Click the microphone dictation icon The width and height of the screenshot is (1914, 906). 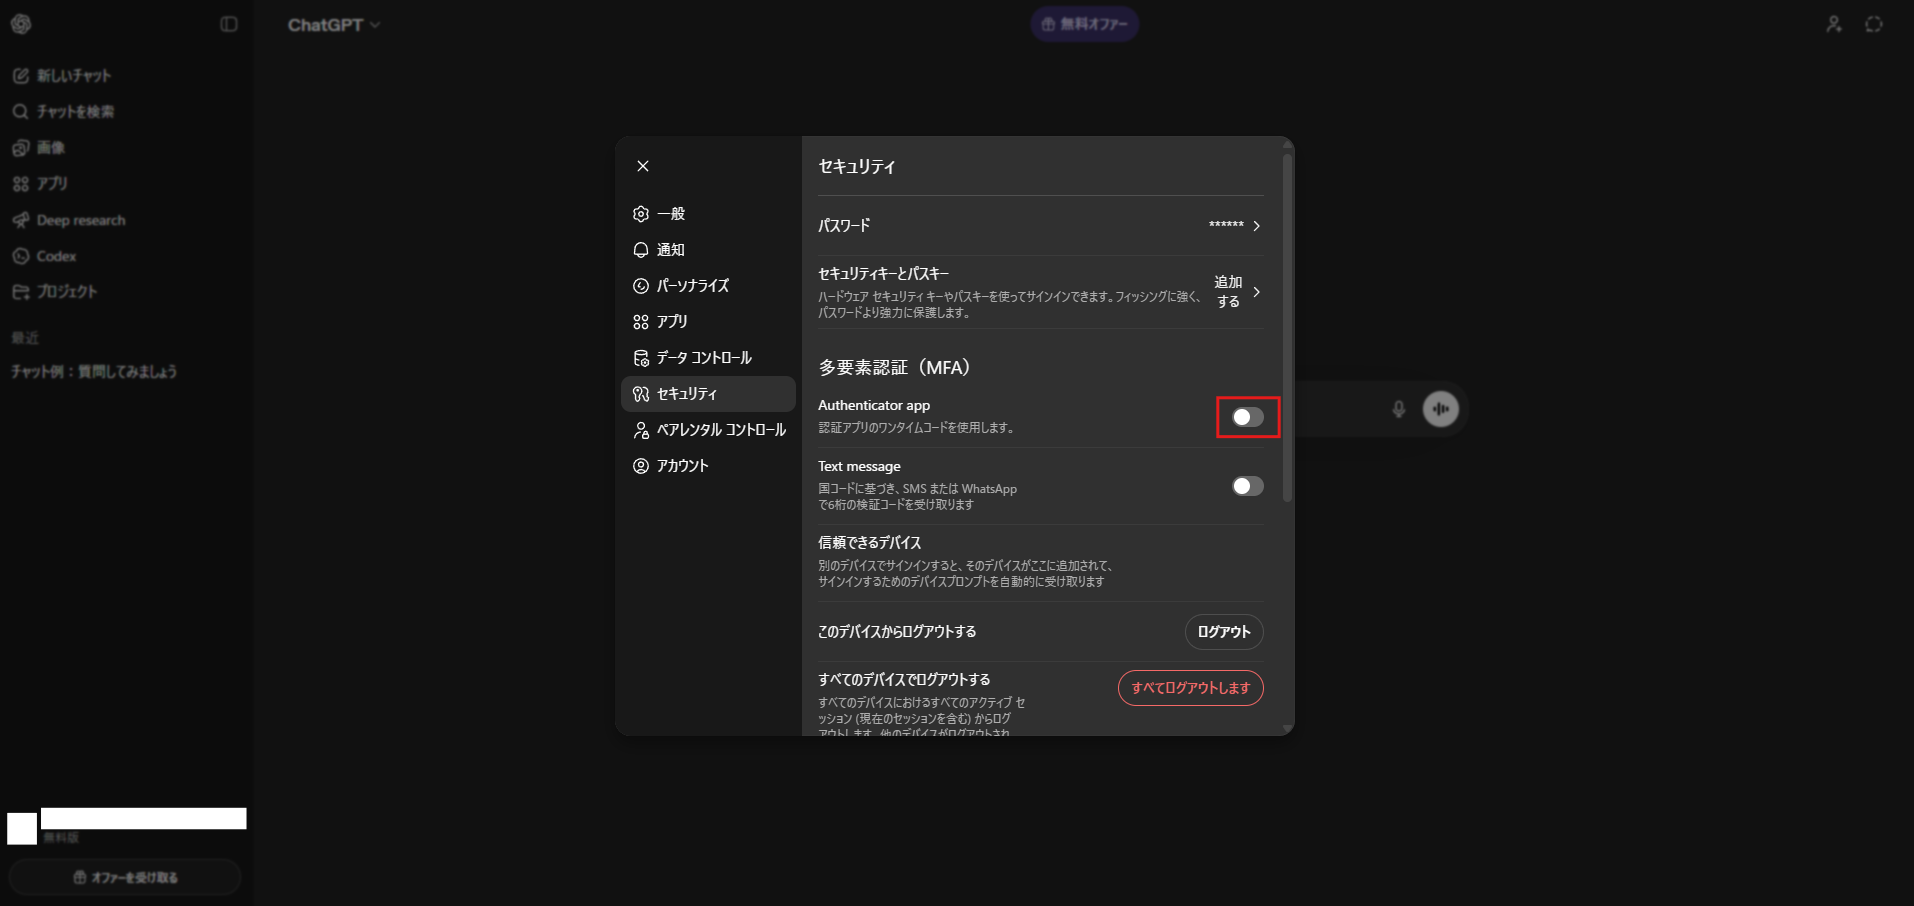click(x=1398, y=409)
